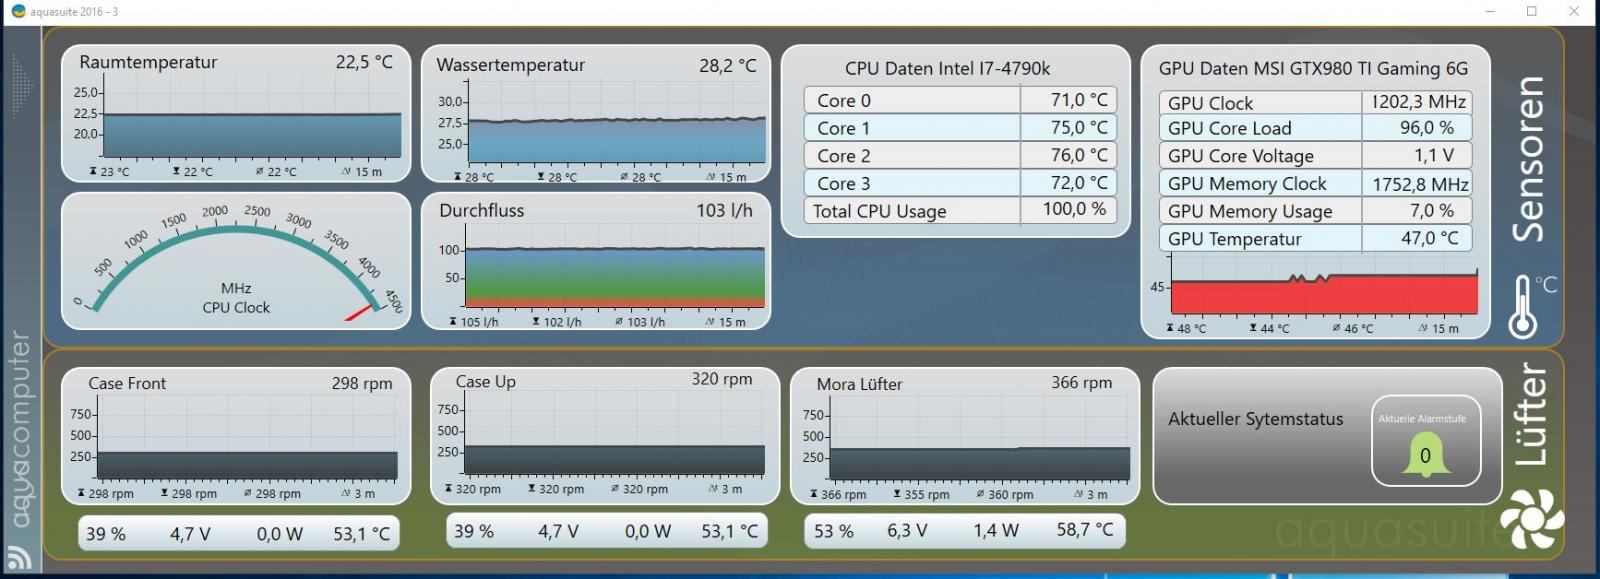Click the GPU Memory Usage row
1600x579 pixels.
(1315, 211)
